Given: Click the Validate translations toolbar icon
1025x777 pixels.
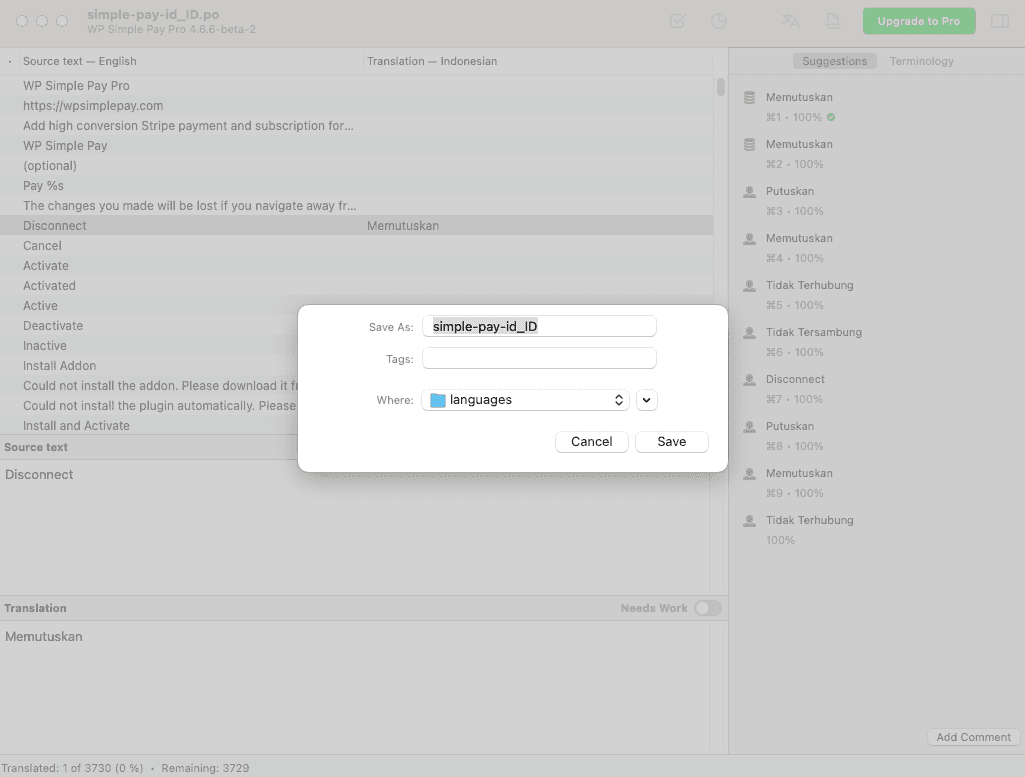Looking at the screenshot, I should (677, 21).
